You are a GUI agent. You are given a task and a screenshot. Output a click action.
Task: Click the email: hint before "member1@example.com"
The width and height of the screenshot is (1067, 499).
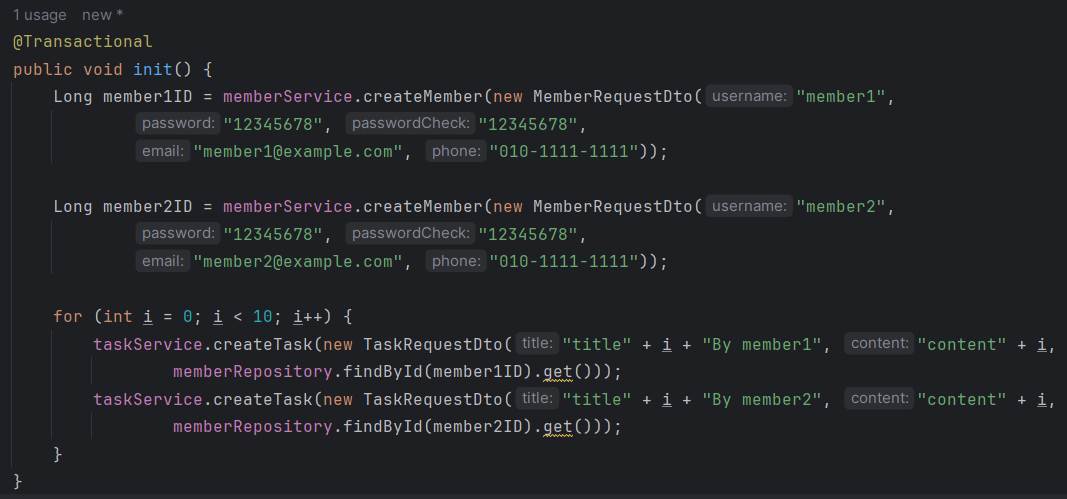(163, 151)
